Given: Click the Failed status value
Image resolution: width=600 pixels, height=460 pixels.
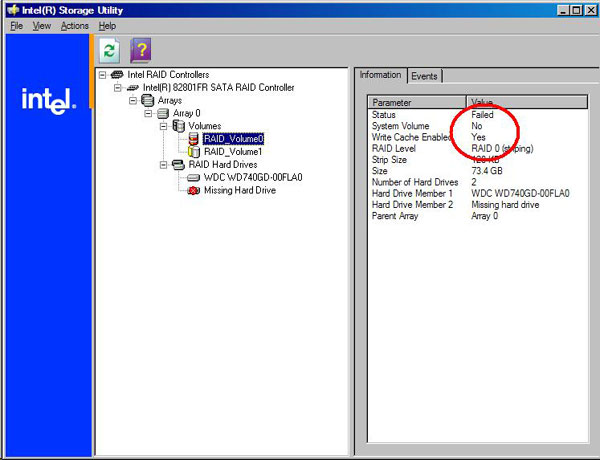Looking at the screenshot, I should (x=483, y=114).
